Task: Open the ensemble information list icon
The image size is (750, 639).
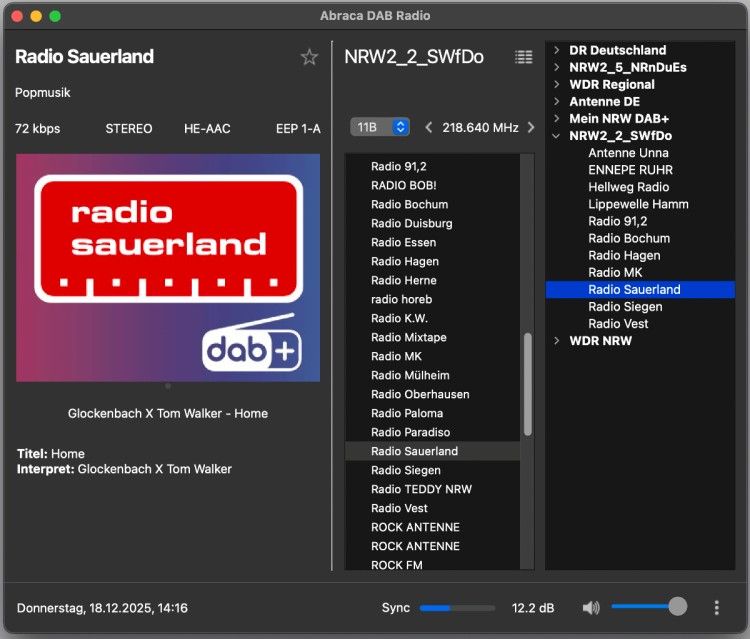Action: pos(523,58)
